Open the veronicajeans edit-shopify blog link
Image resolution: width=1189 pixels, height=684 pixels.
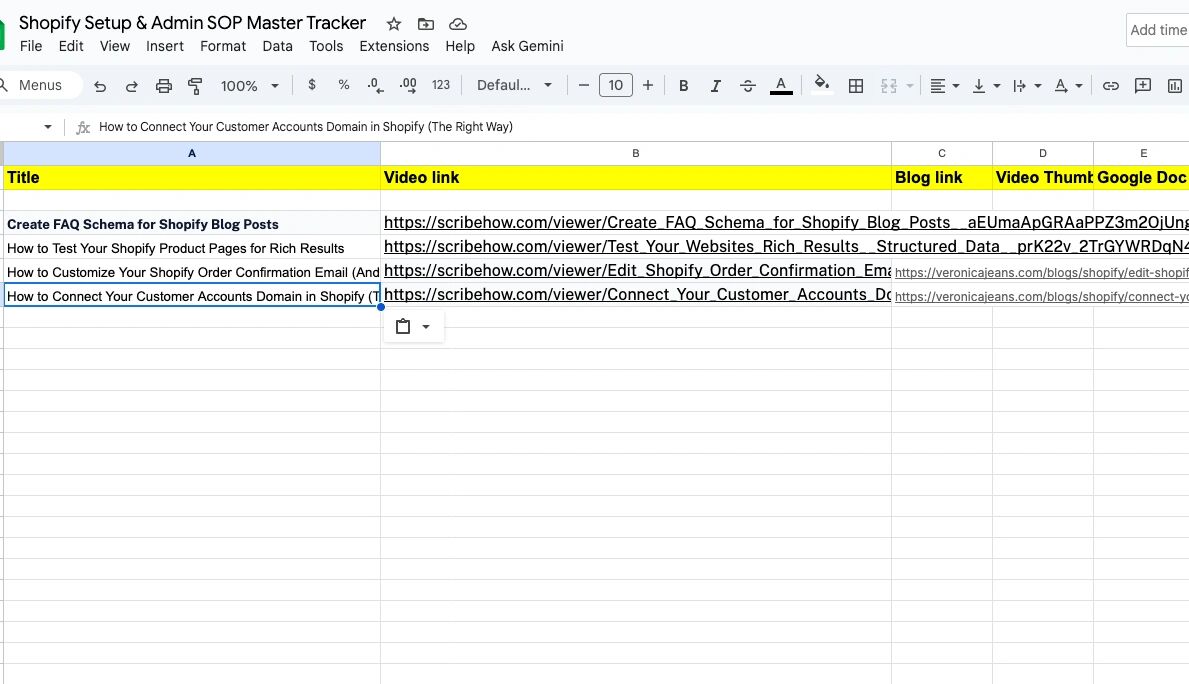point(1041,272)
